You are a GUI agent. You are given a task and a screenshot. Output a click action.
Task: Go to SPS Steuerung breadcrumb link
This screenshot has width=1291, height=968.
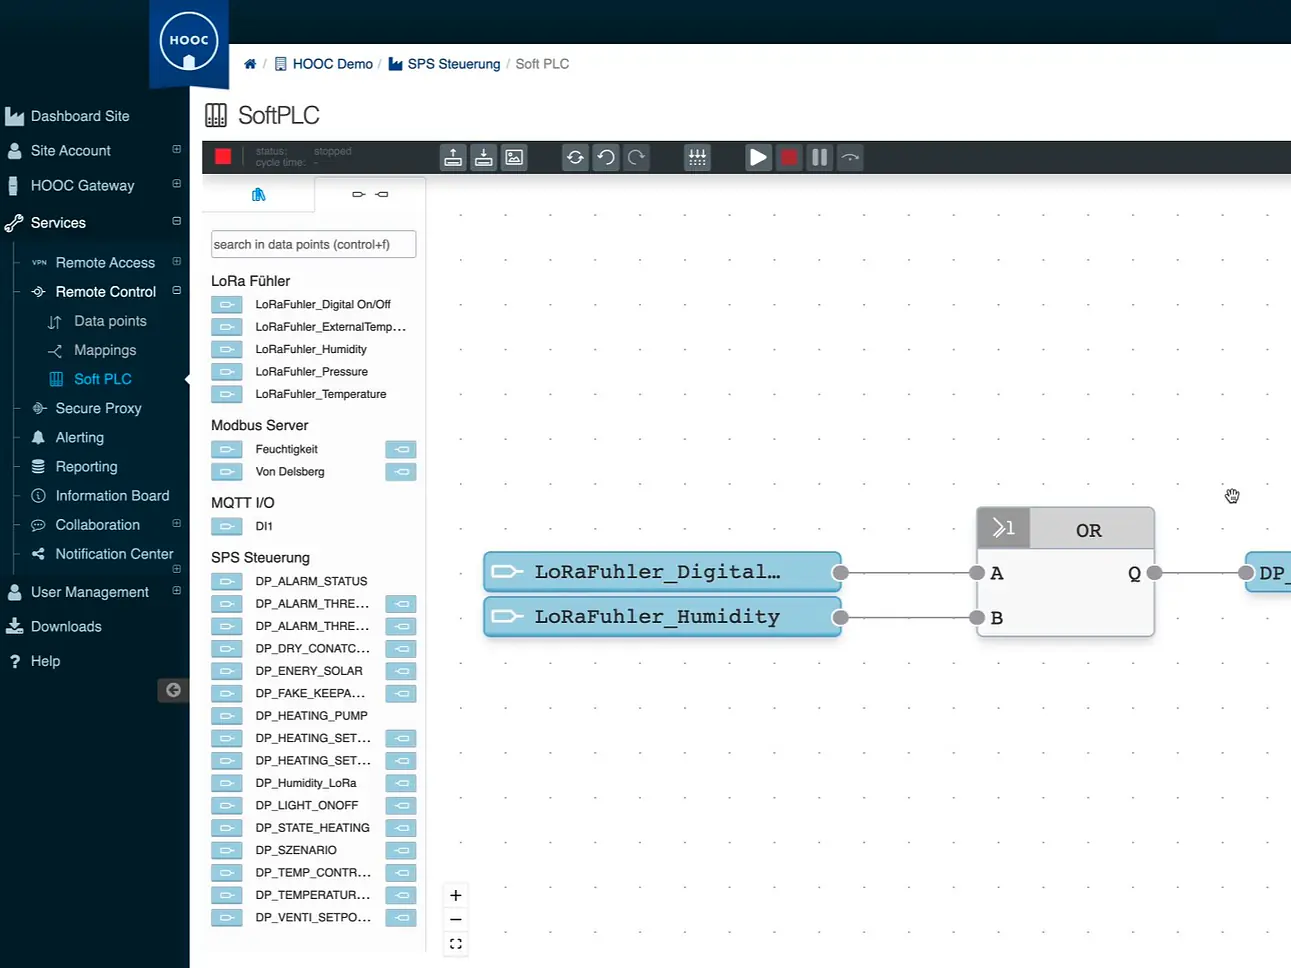[x=453, y=64]
